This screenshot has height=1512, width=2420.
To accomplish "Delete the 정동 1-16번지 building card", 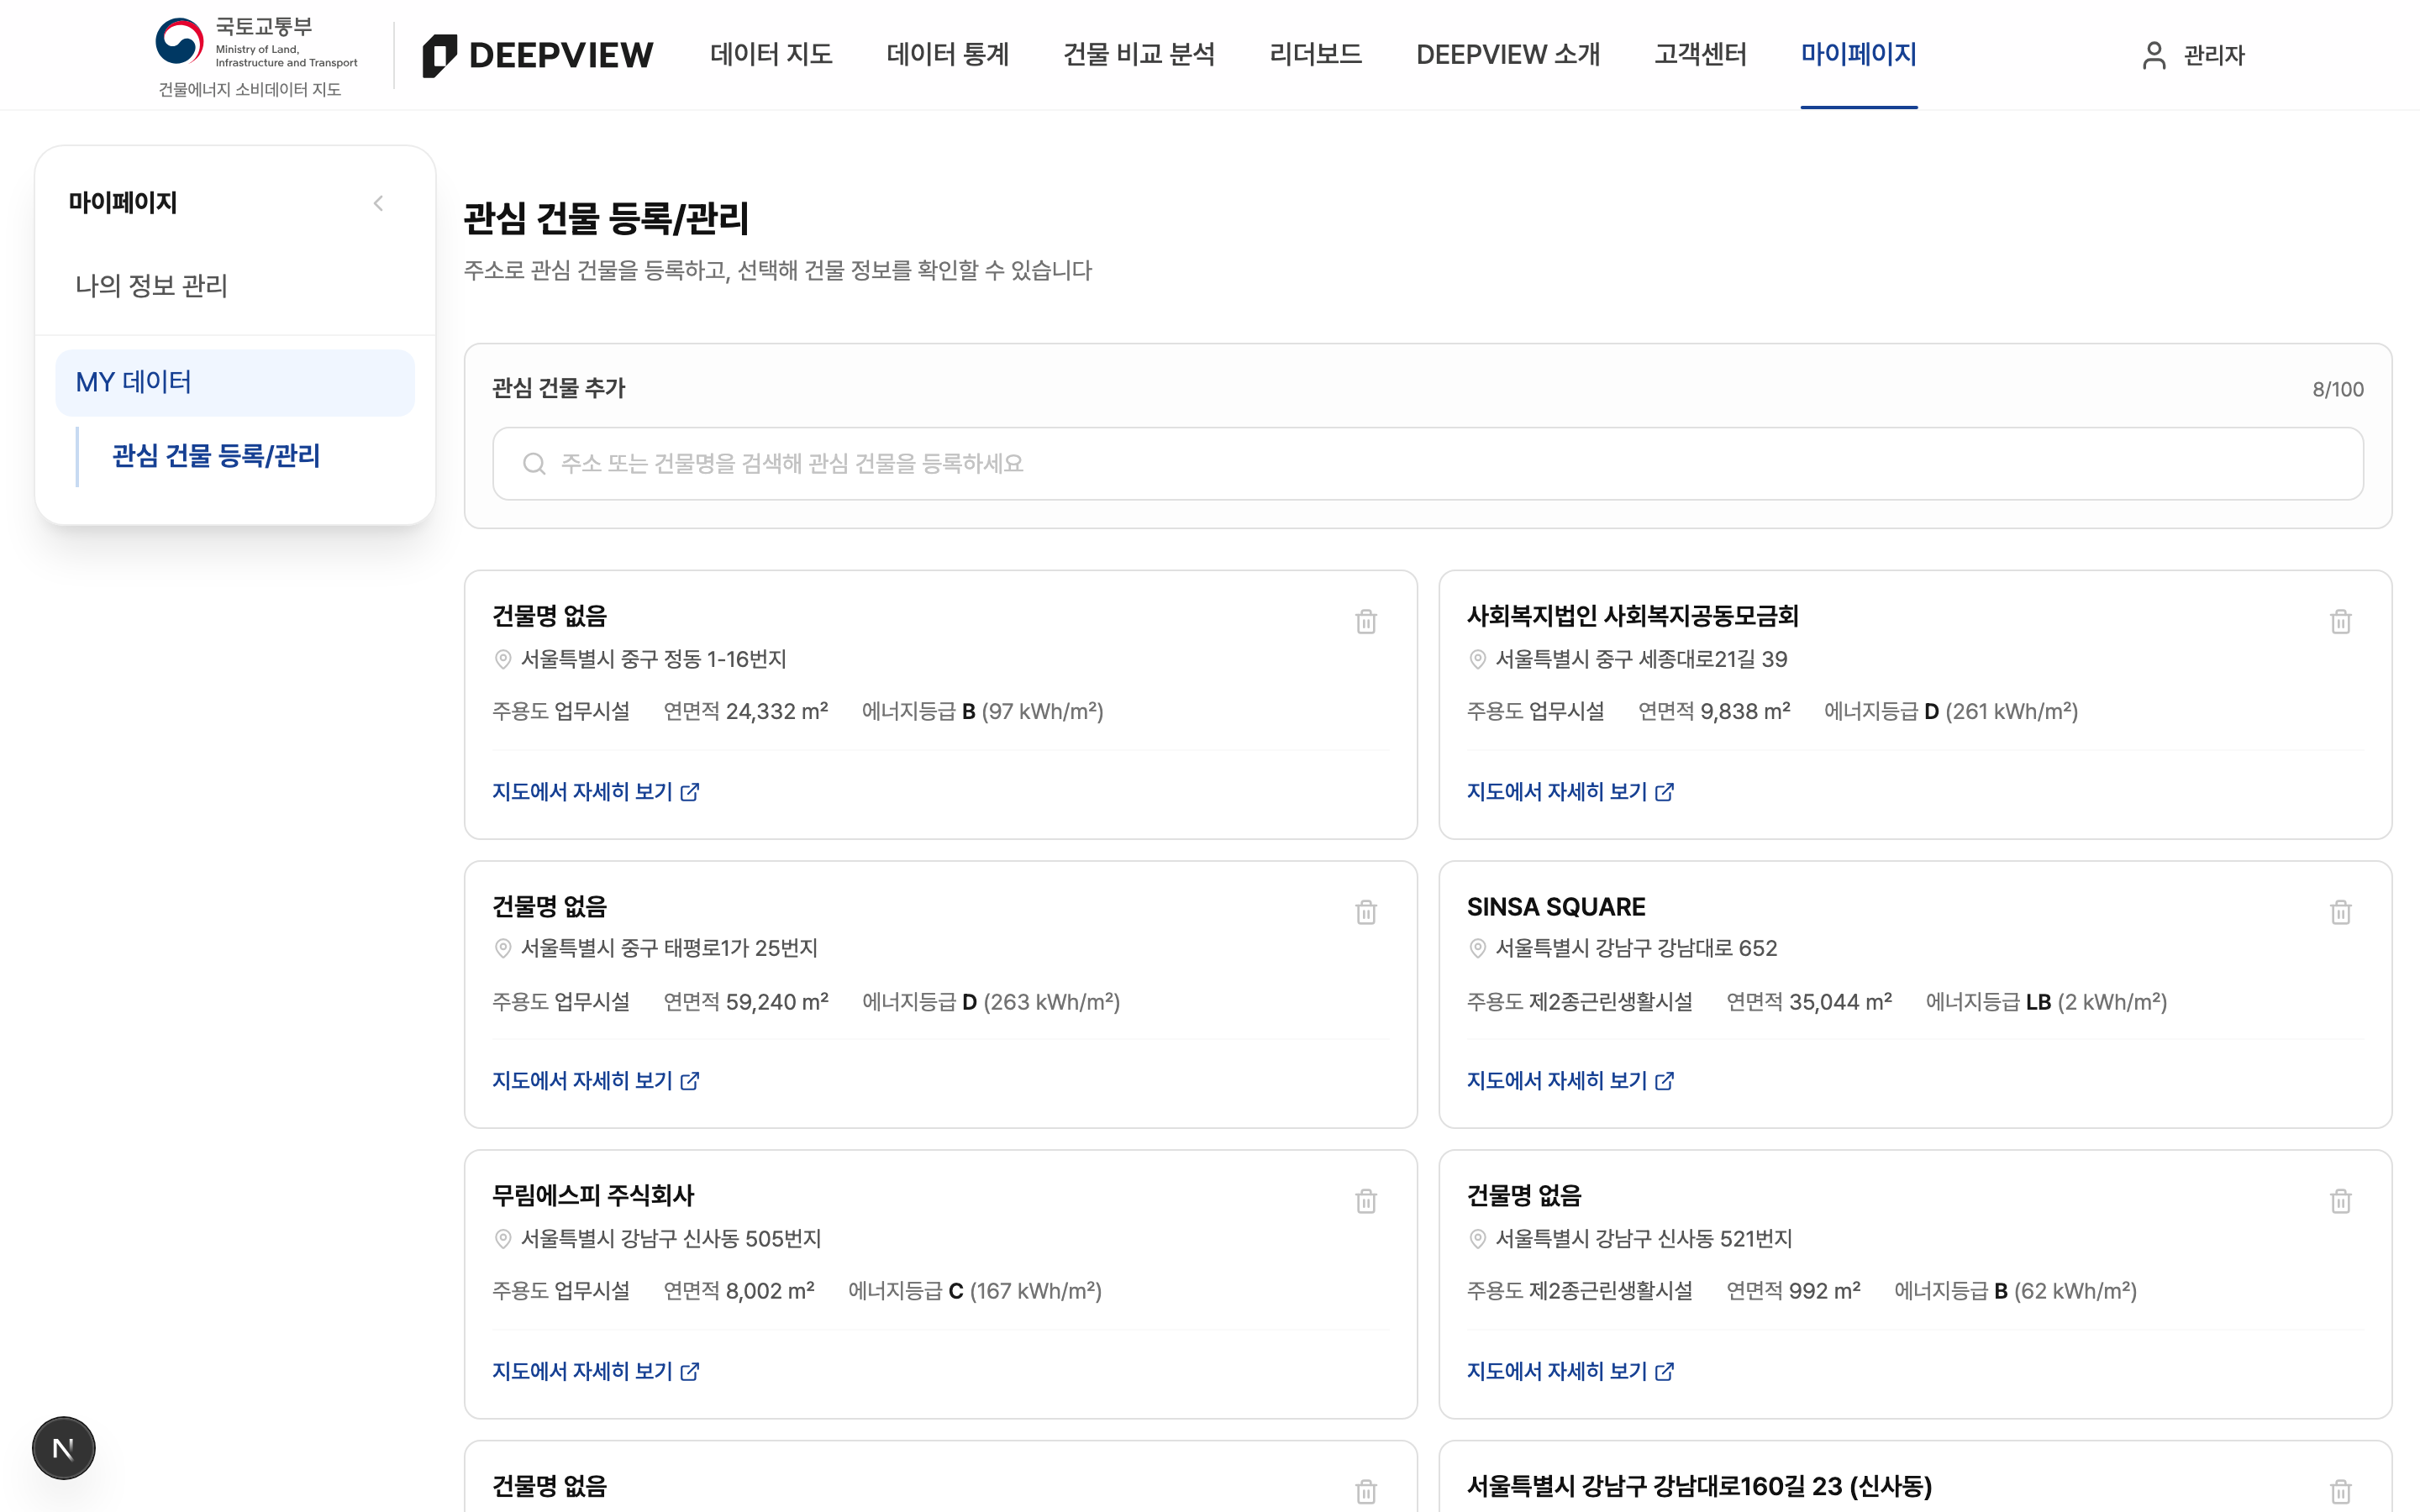I will (1366, 621).
